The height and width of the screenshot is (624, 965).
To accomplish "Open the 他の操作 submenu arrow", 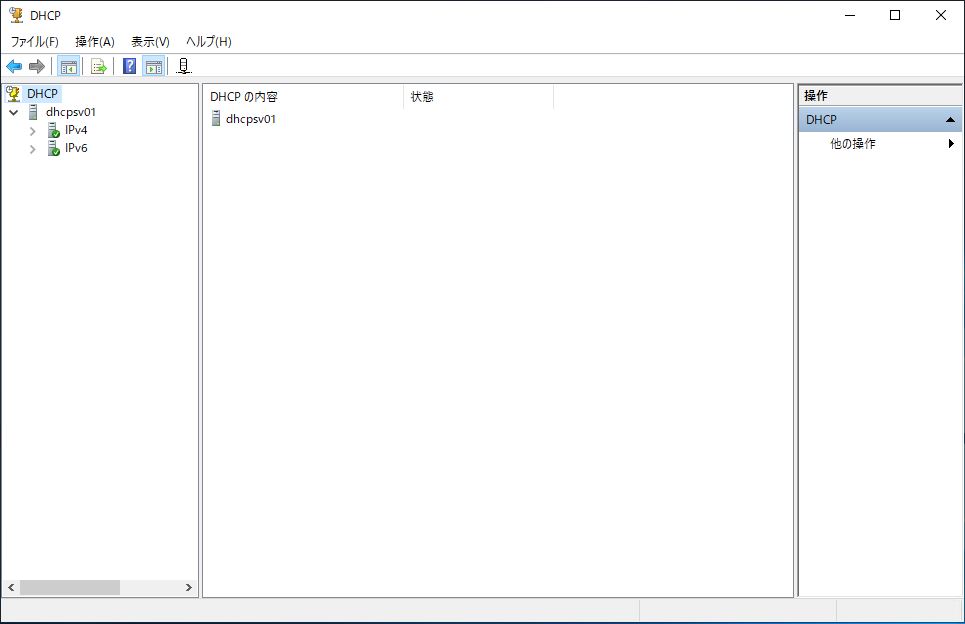I will tap(952, 143).
